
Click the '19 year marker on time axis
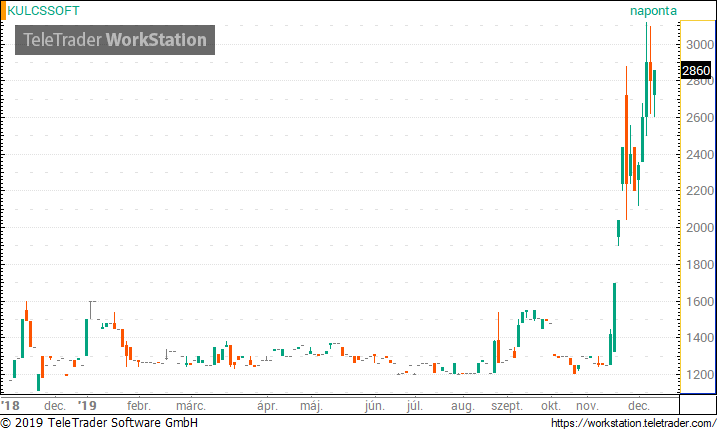[x=87, y=405]
